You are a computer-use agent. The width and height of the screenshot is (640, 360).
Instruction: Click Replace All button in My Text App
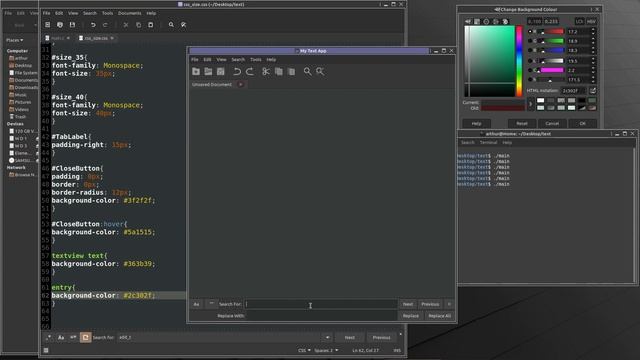tap(440, 316)
